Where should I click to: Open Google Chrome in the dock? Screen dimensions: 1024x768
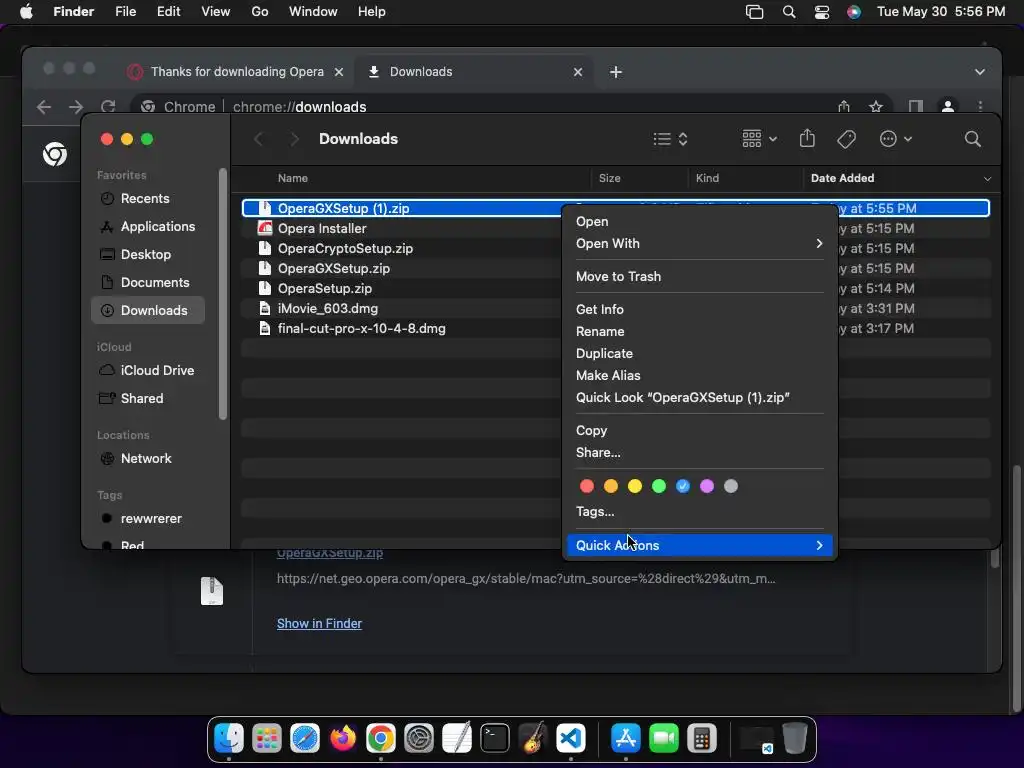(381, 739)
